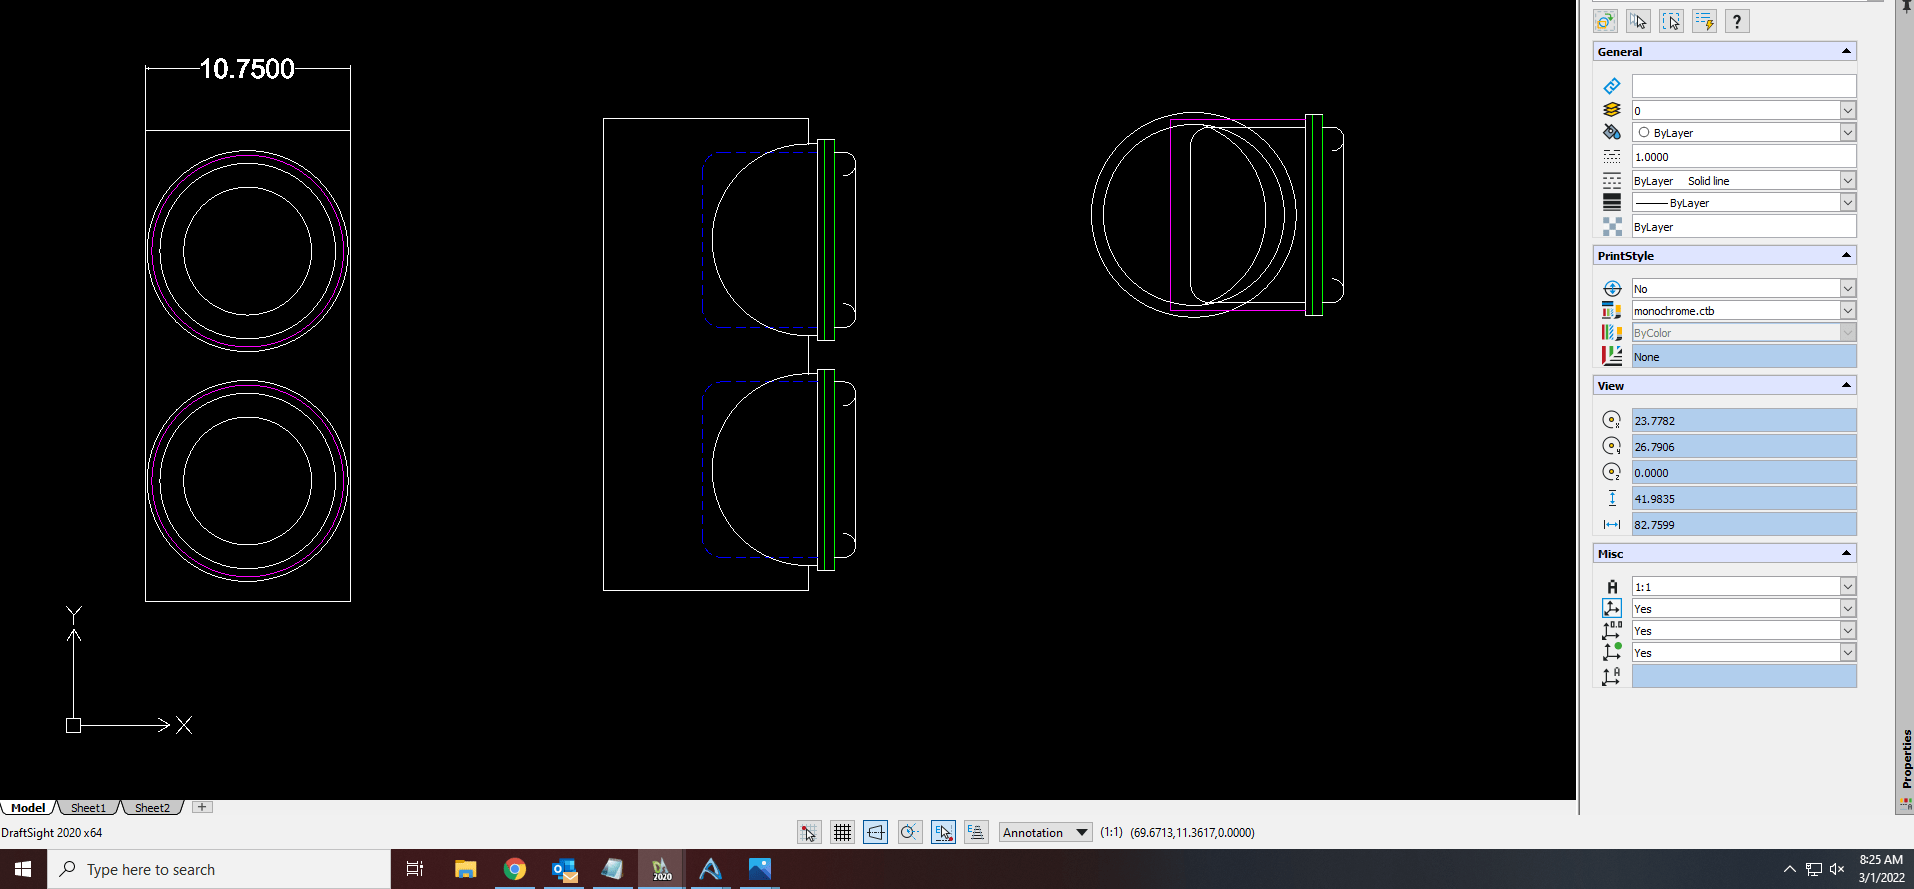Open Properties help question mark
Image resolution: width=1914 pixels, height=889 pixels.
1737,21
